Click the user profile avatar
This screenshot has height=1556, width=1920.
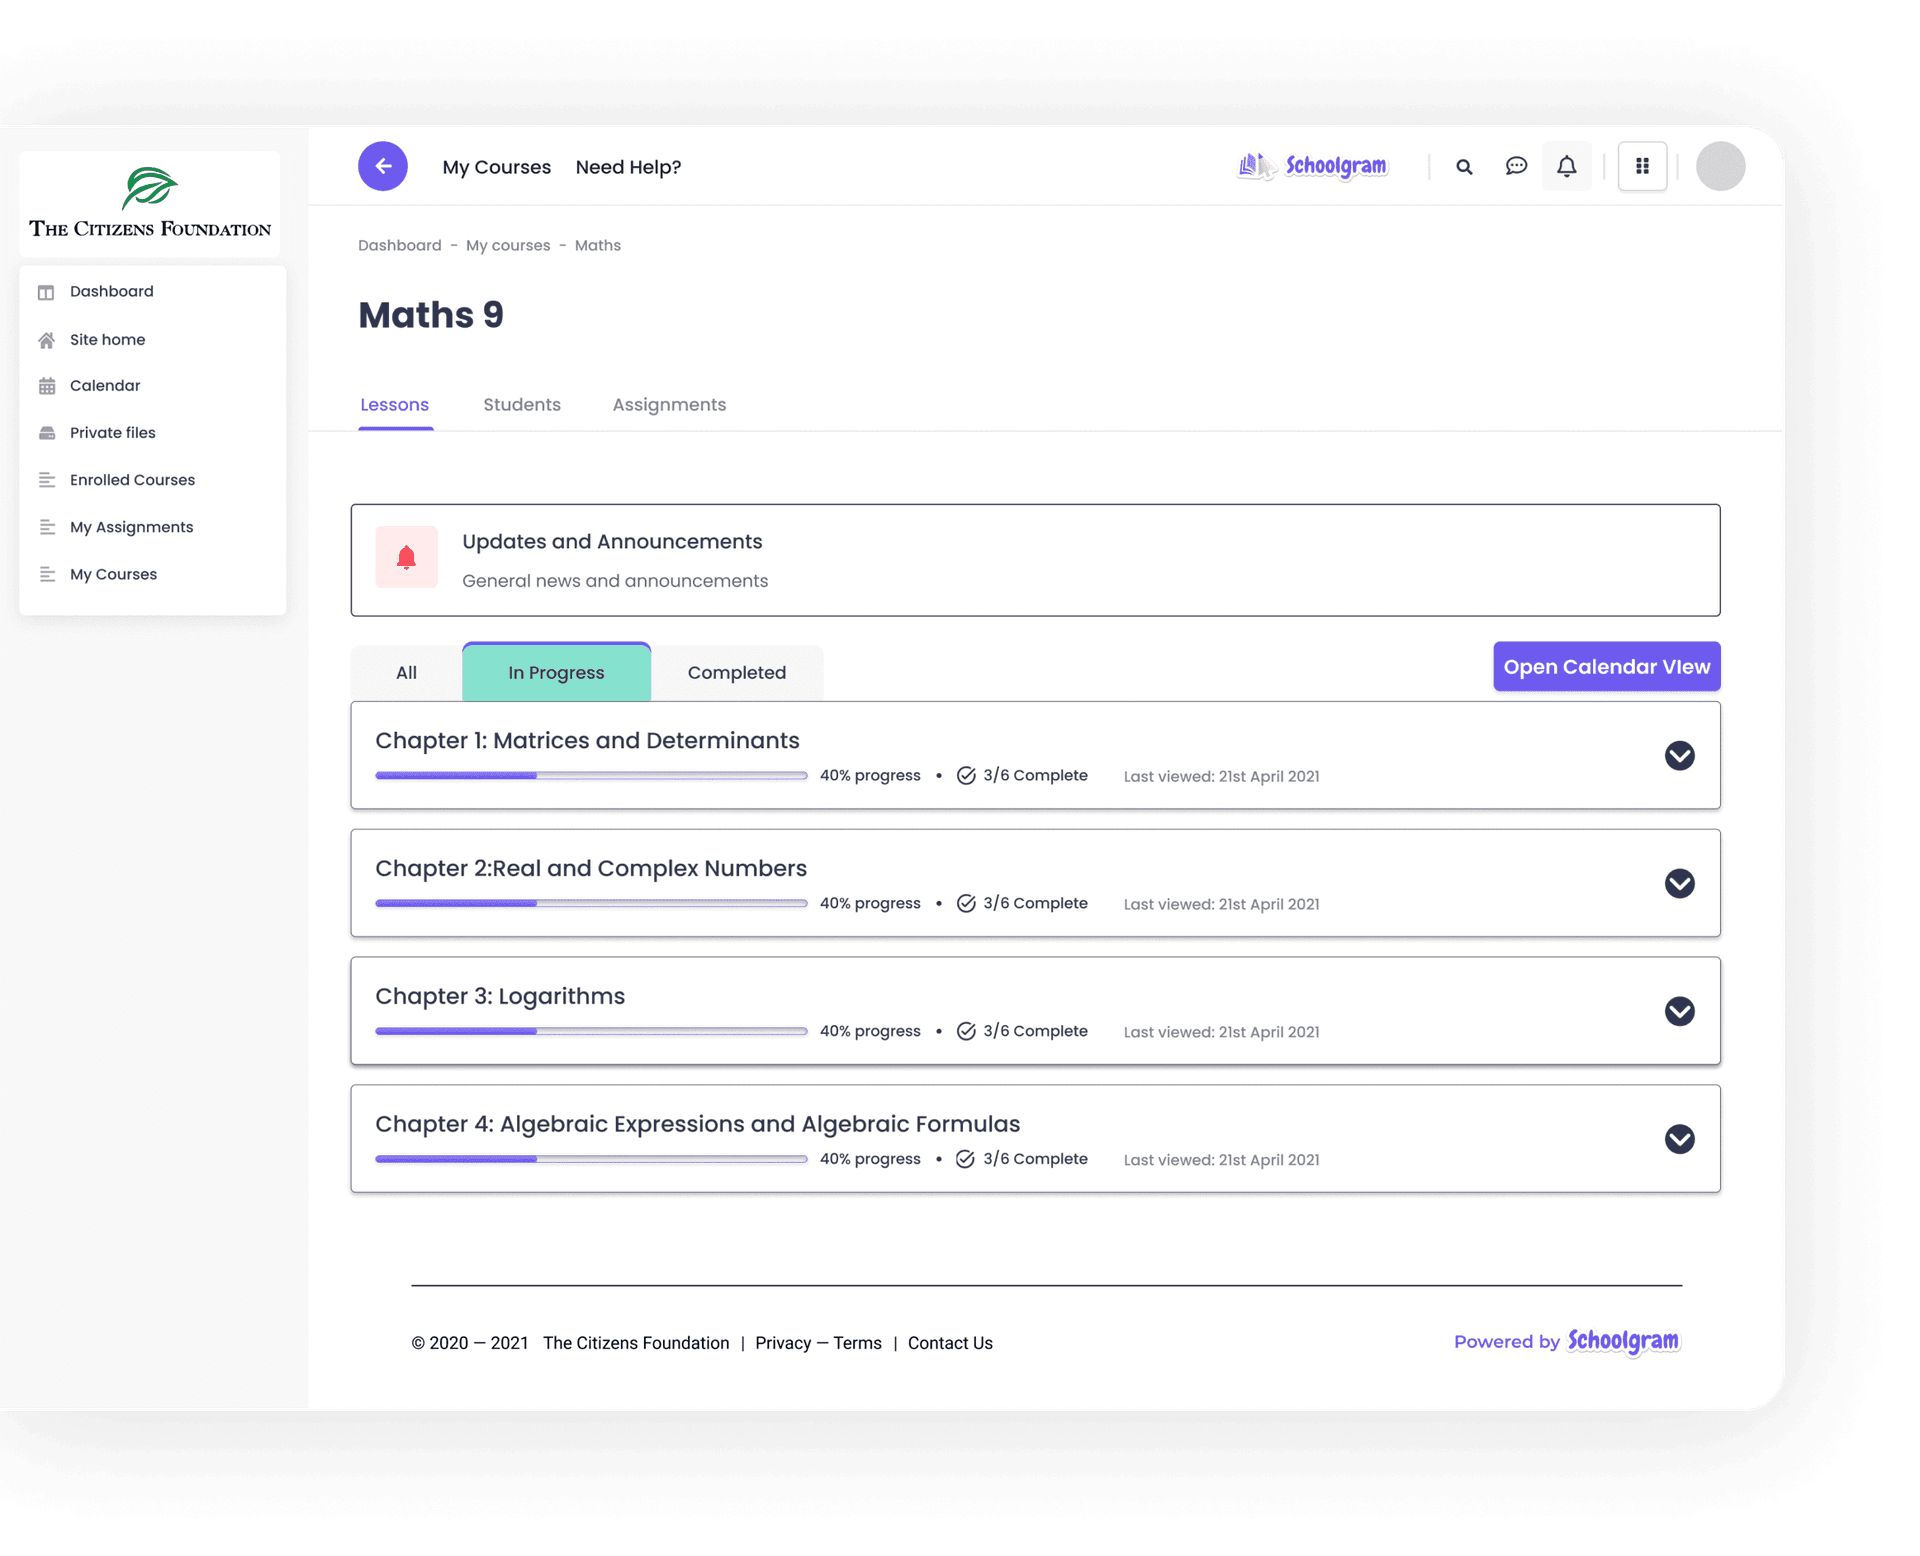(1720, 166)
